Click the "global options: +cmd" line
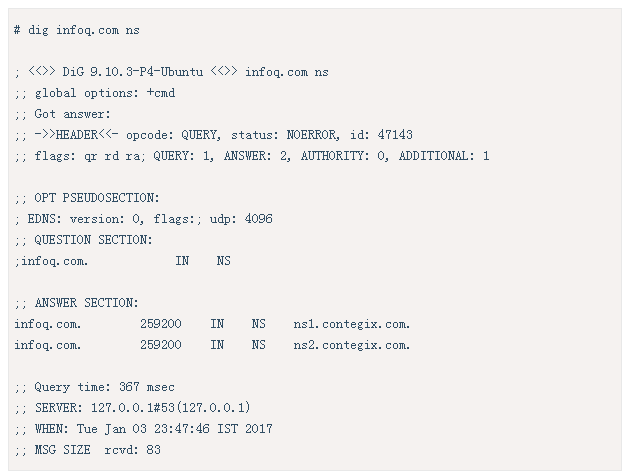Image resolution: width=630 pixels, height=475 pixels. (95, 93)
